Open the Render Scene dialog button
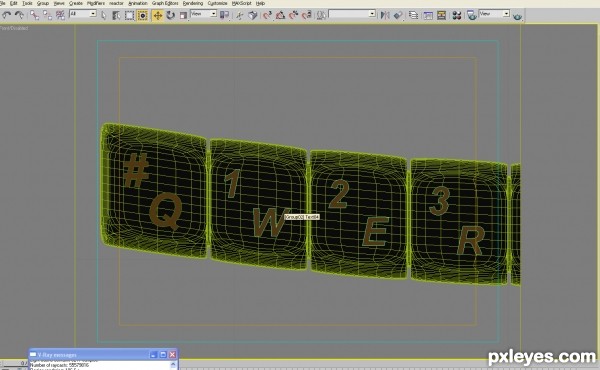This screenshot has width=600, height=370. click(x=471, y=15)
